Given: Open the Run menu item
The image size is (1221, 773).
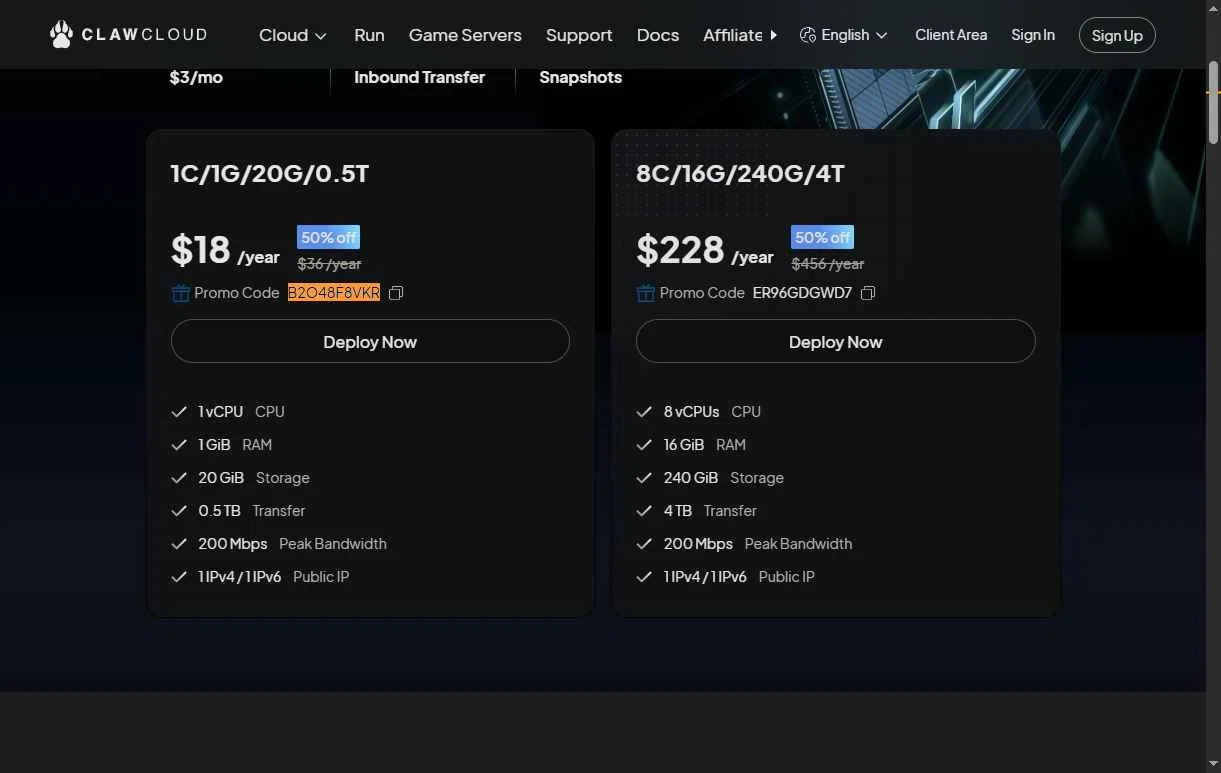Looking at the screenshot, I should [x=369, y=35].
